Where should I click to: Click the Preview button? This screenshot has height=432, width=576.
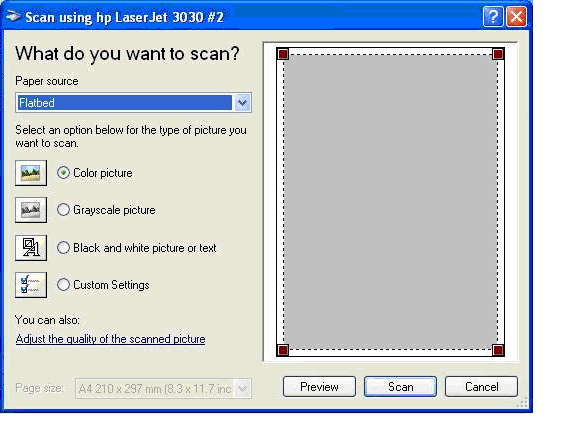click(319, 386)
